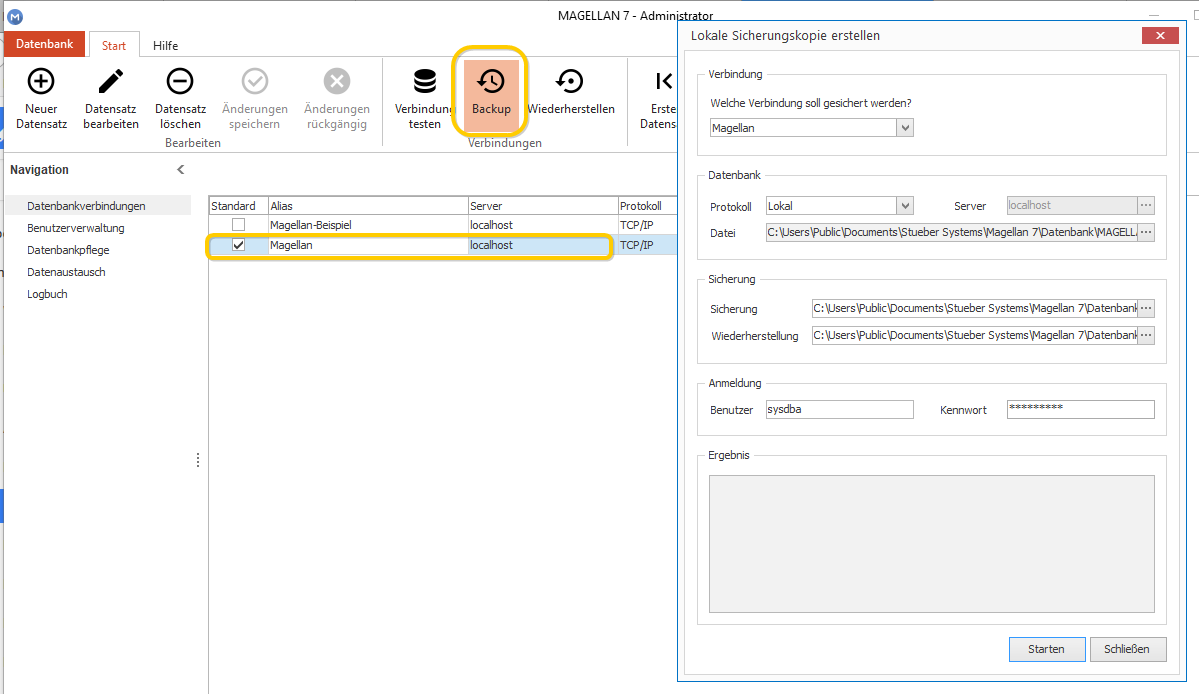Click the Verbindung testen database icon
Image resolution: width=1199 pixels, height=694 pixels.
click(x=424, y=81)
